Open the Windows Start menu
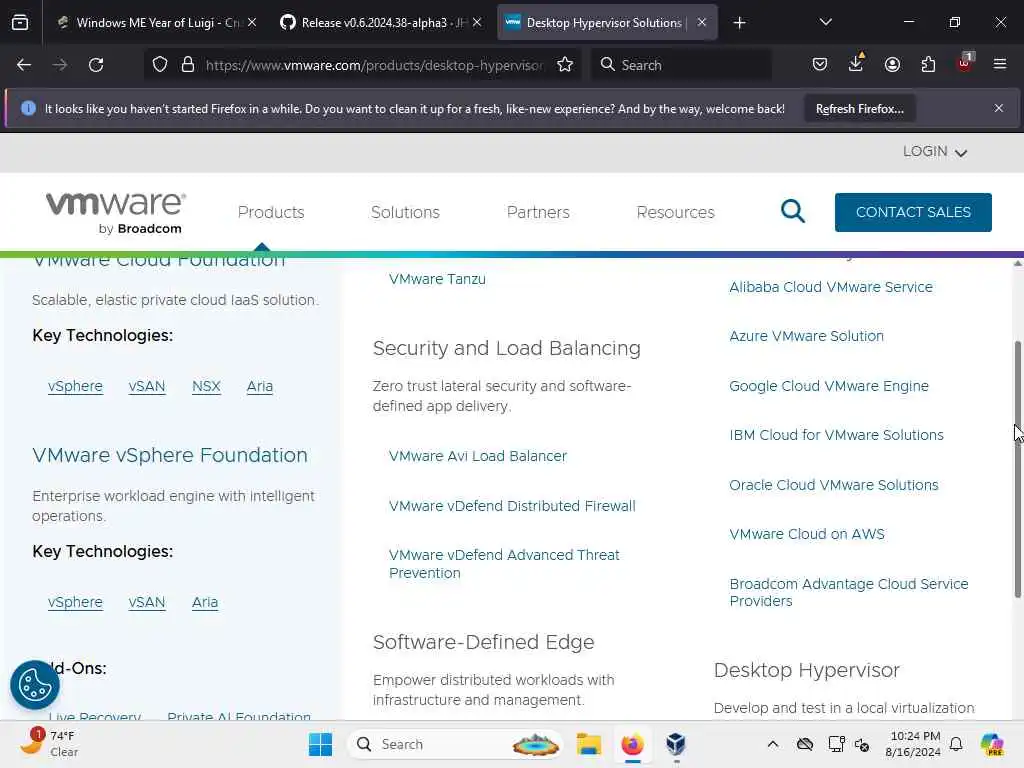 click(320, 744)
